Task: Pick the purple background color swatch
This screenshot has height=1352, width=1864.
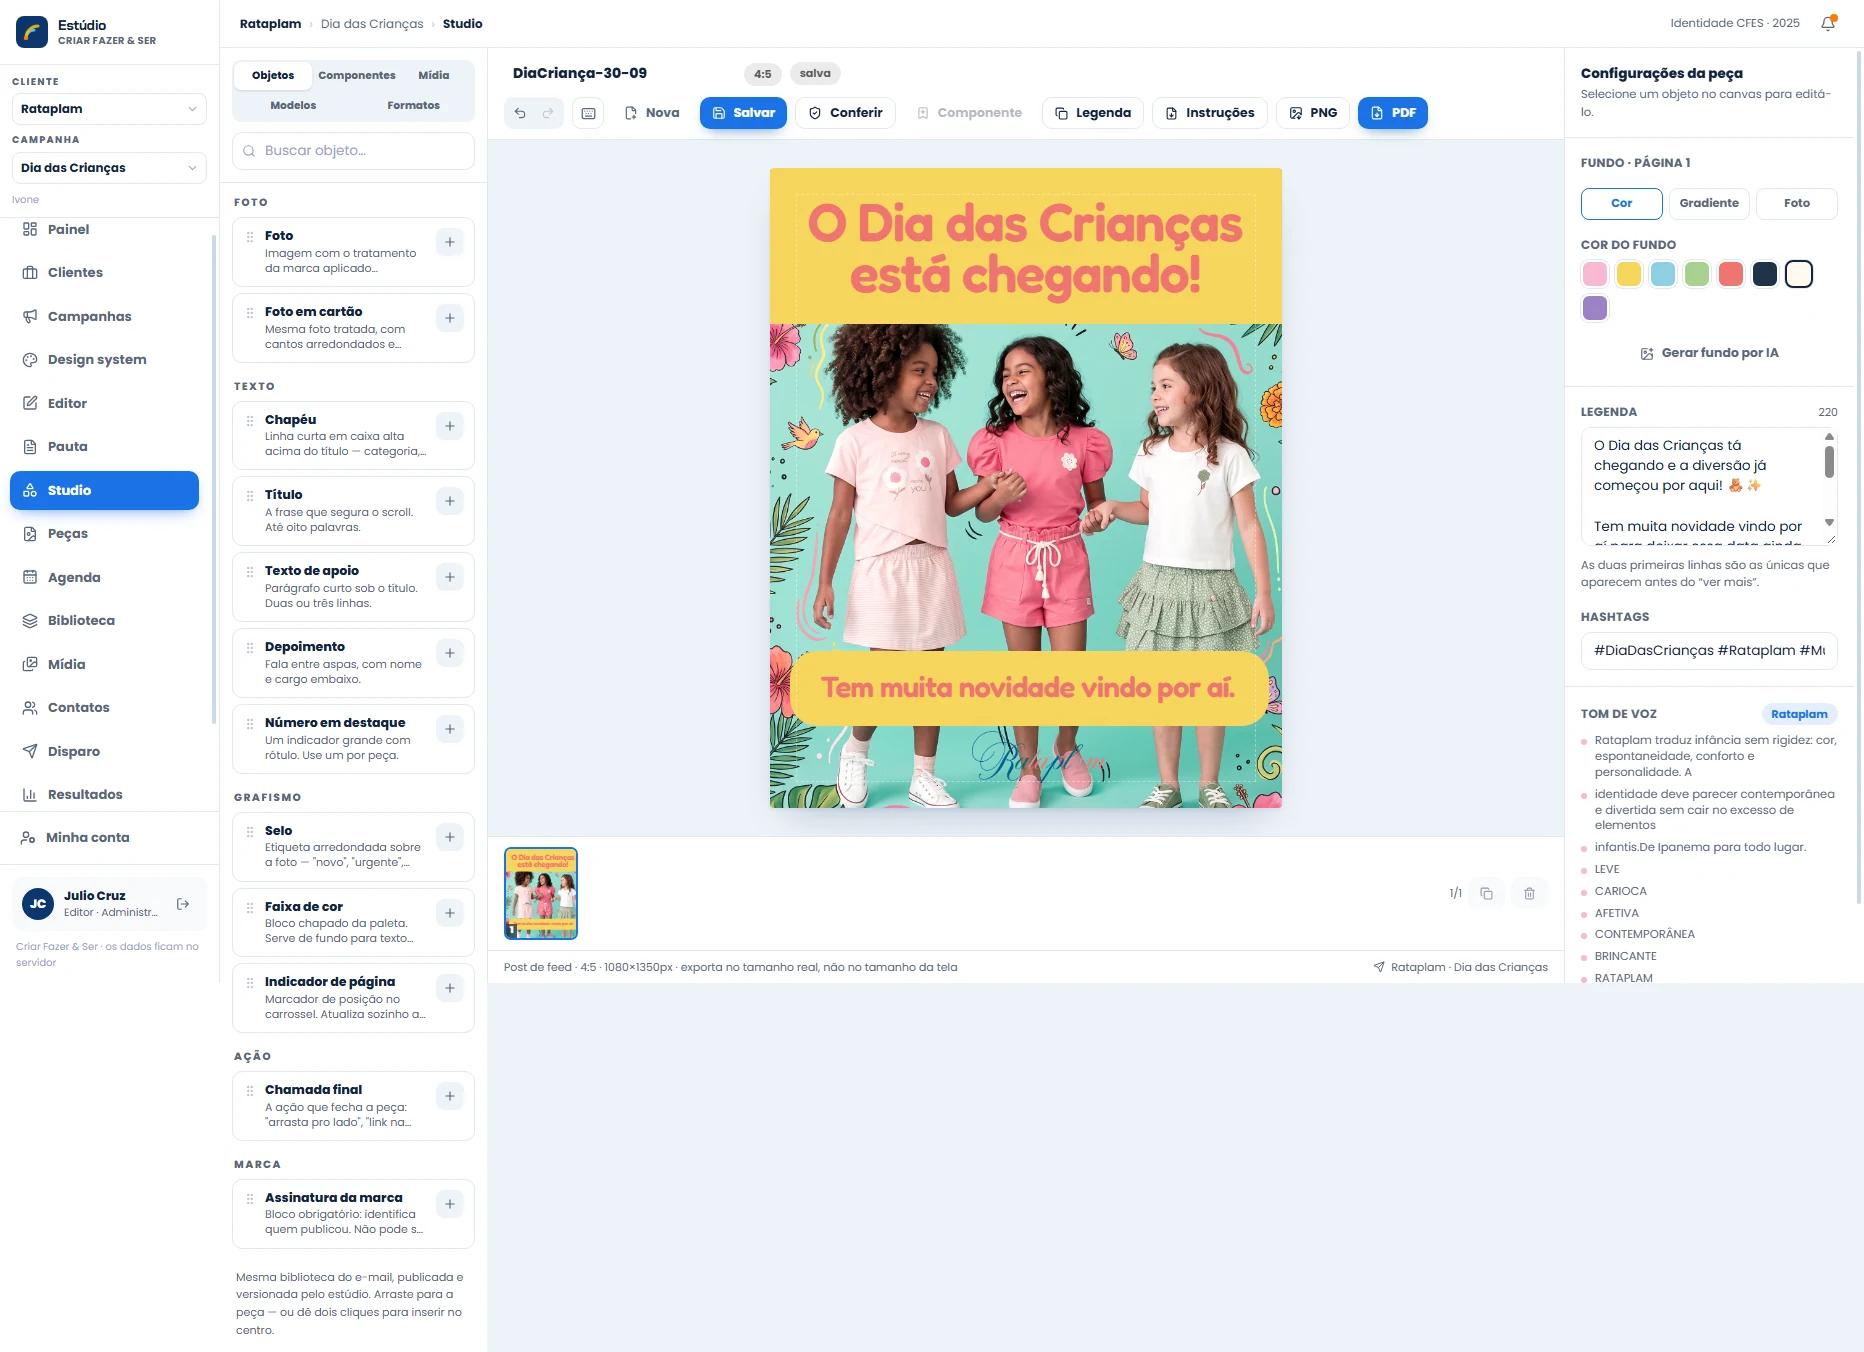Action: tap(1595, 308)
